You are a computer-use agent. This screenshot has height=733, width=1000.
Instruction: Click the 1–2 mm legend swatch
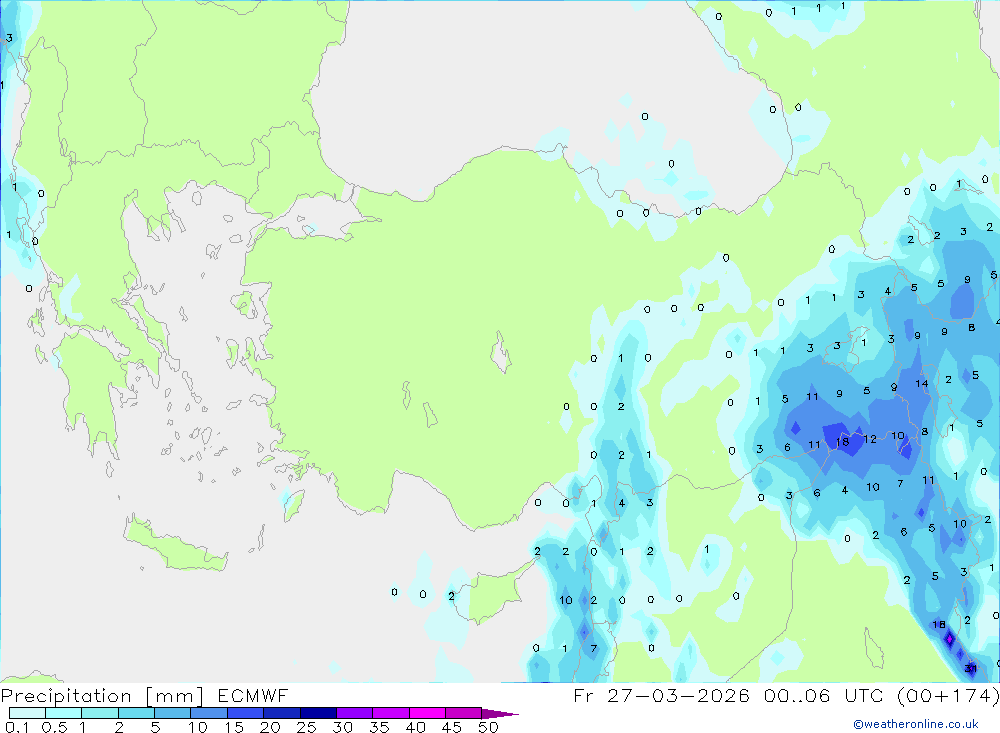100,713
